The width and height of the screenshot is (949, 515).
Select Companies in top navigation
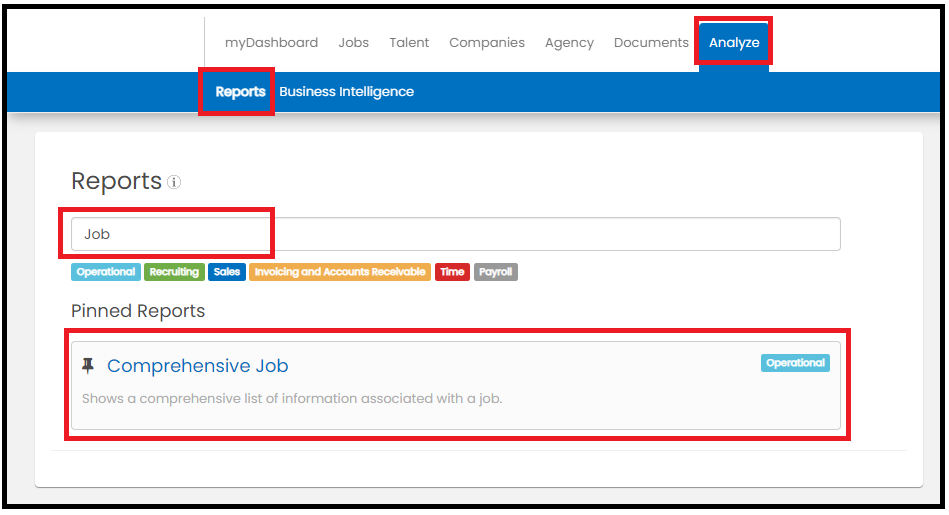point(486,43)
